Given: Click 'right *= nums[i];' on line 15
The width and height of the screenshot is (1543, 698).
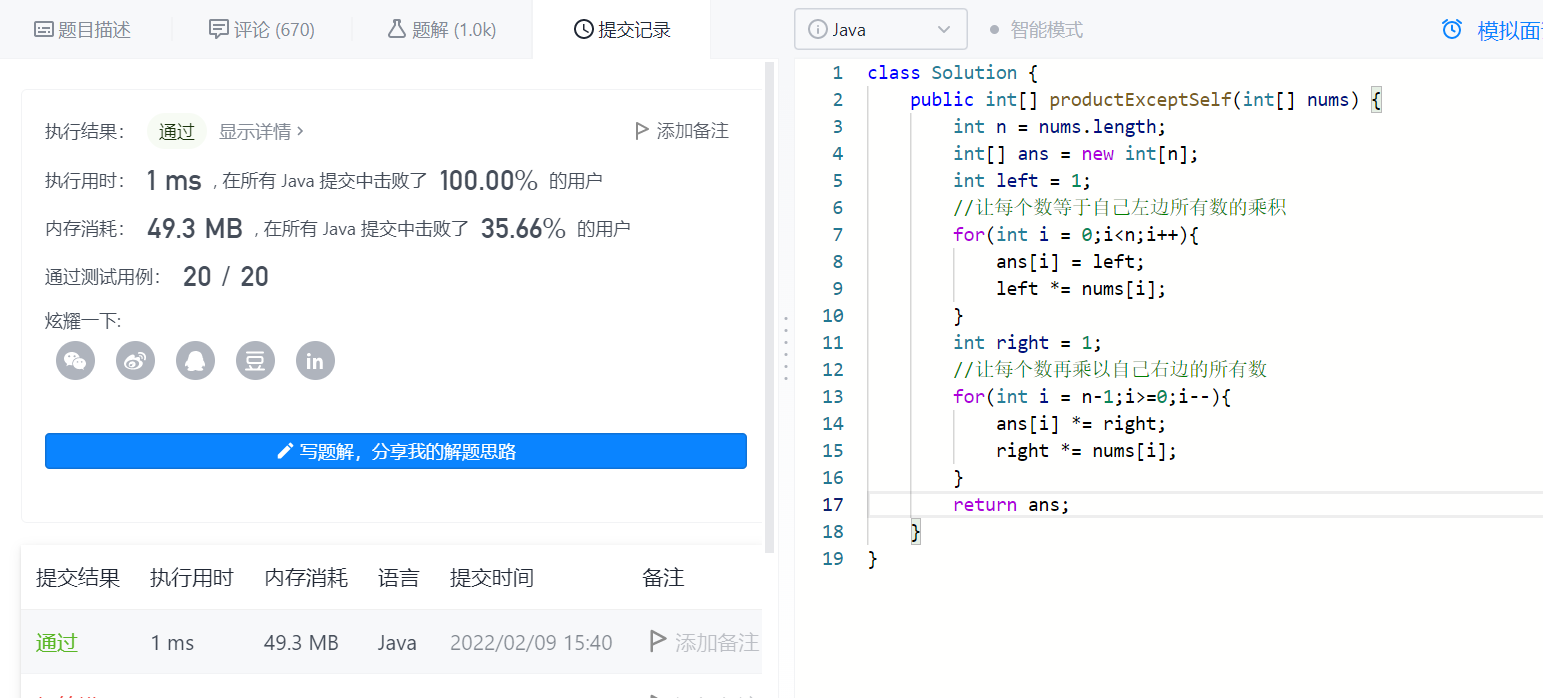Looking at the screenshot, I should (1086, 451).
